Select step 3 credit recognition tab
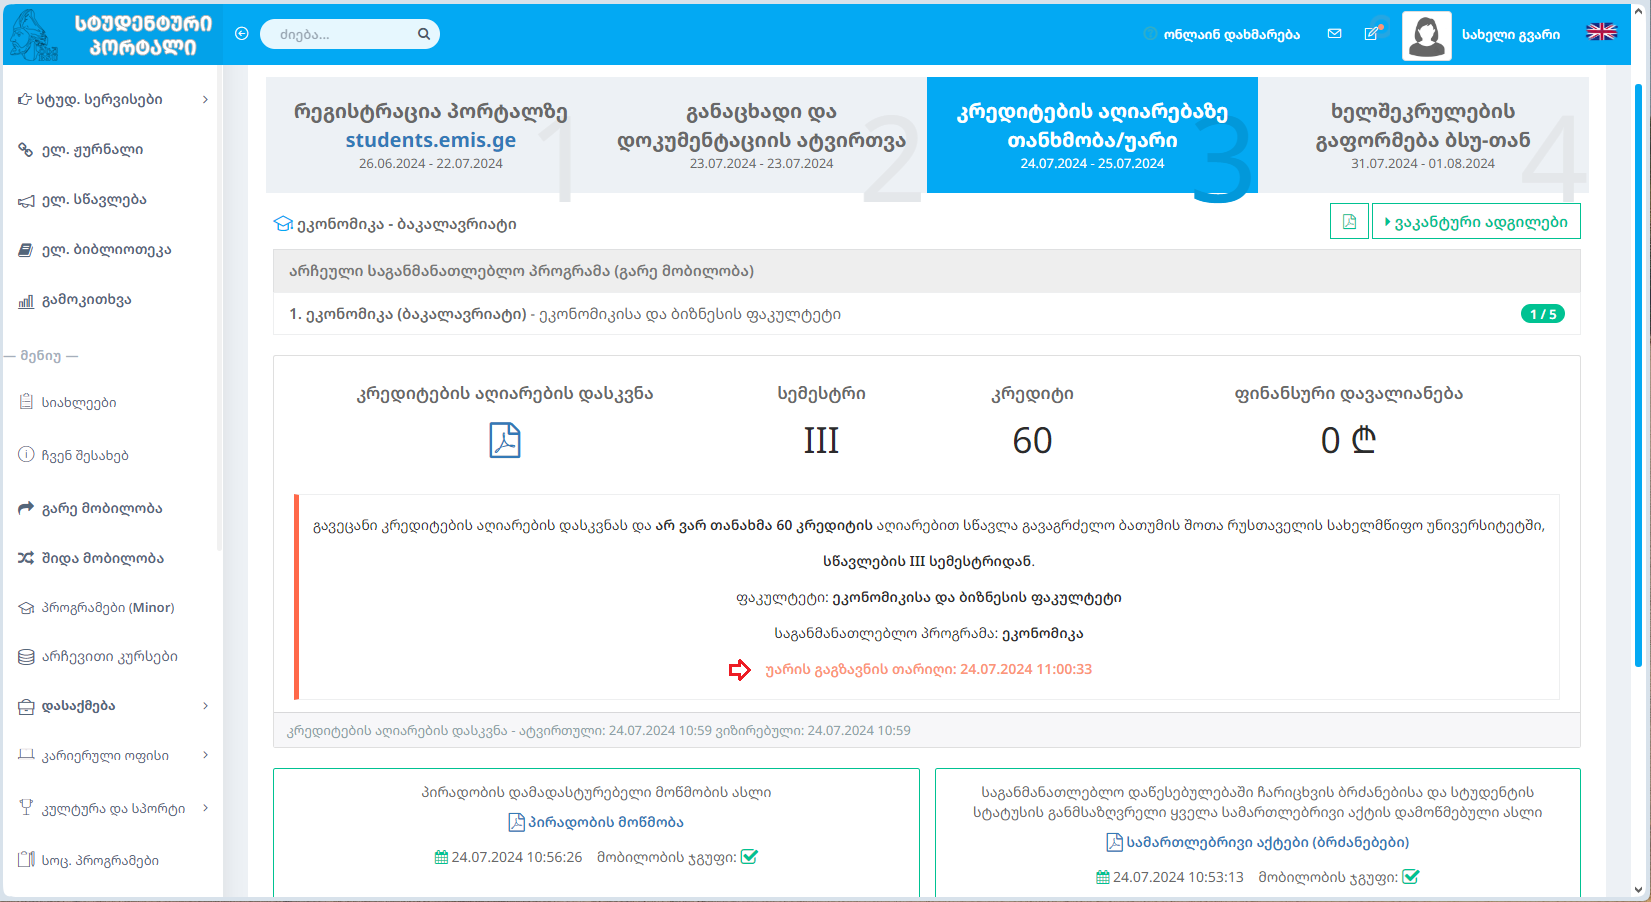Image resolution: width=1651 pixels, height=902 pixels. click(x=1092, y=135)
